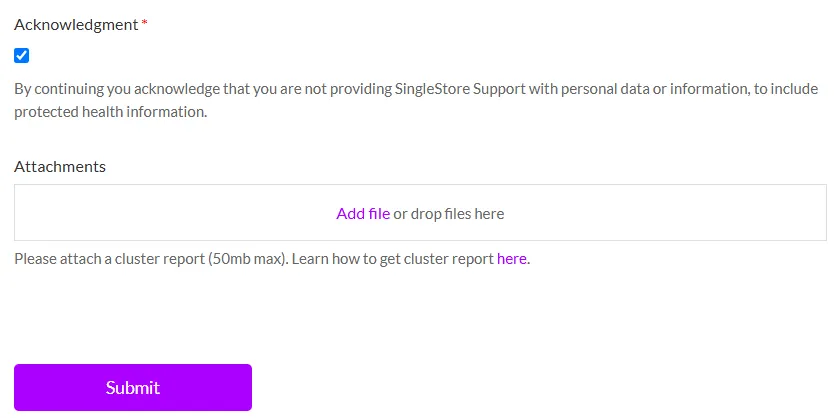
Task: Click the '(50mb max)' note text
Action: click(247, 259)
